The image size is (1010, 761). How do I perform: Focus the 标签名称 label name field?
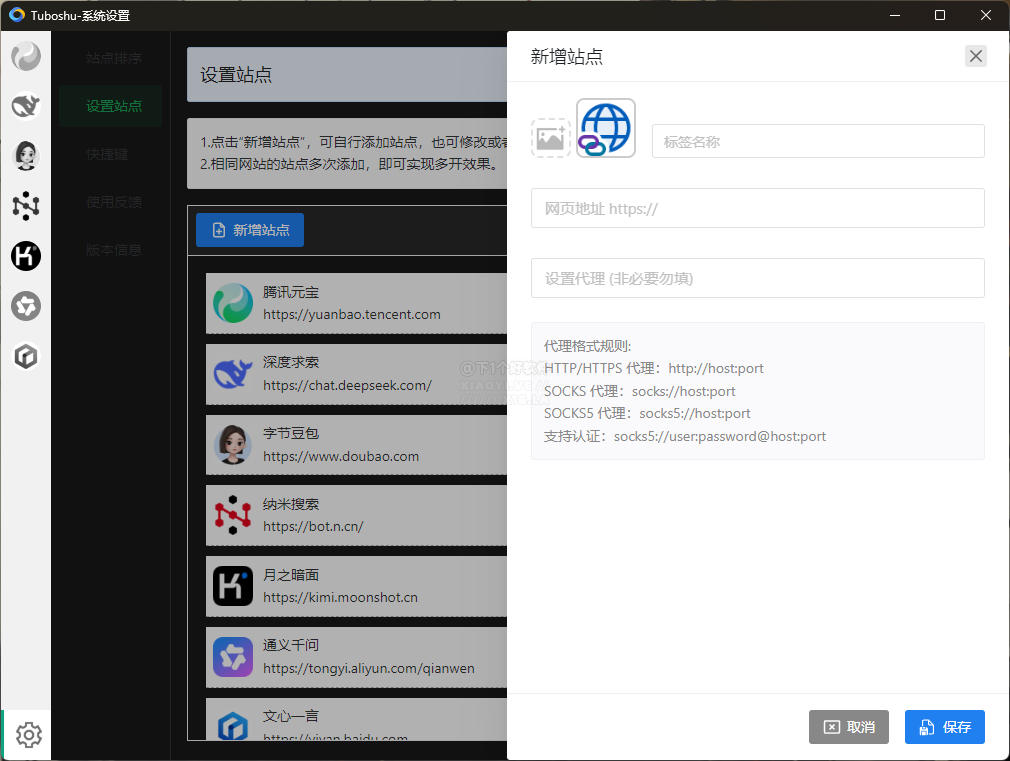click(x=818, y=141)
